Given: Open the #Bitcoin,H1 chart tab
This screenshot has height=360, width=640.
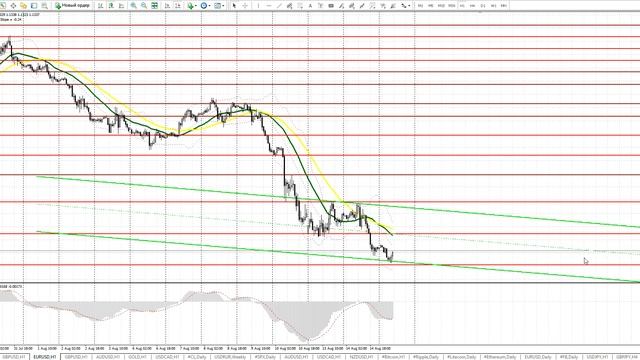Looking at the screenshot, I should pyautogui.click(x=393, y=357).
